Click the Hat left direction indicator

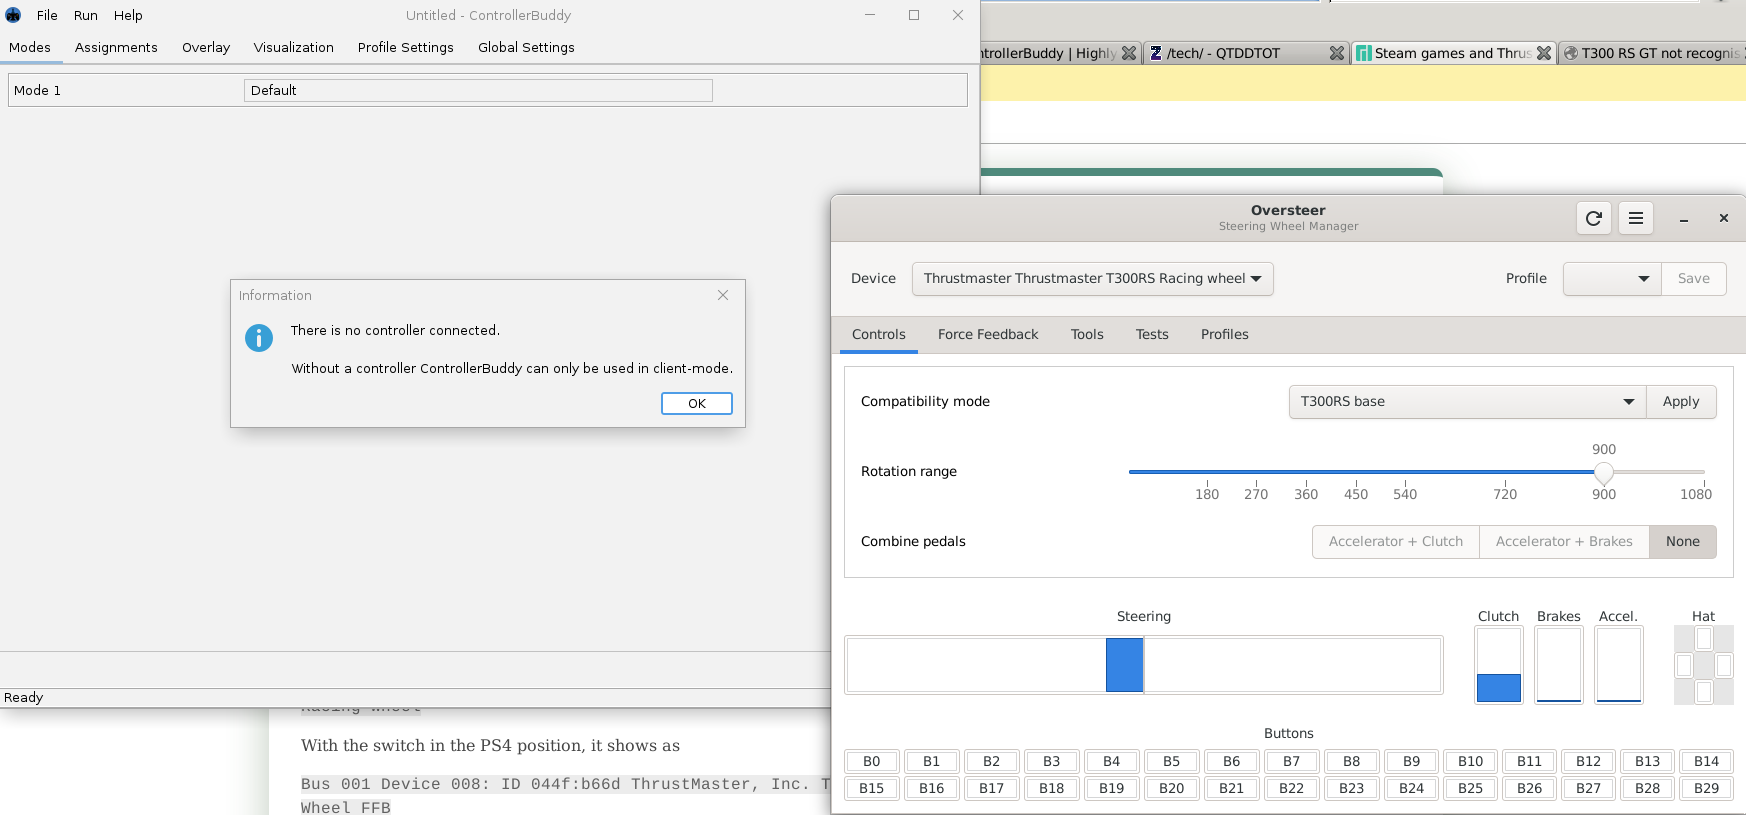click(x=1684, y=665)
